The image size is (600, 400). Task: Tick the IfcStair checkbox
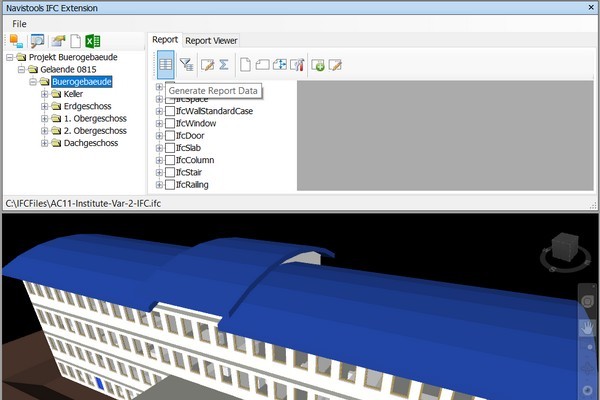(170, 172)
